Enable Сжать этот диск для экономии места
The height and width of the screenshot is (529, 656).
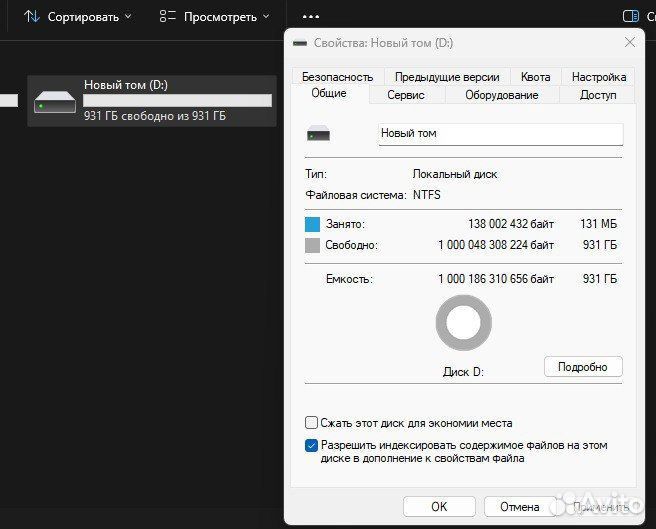(x=312, y=423)
